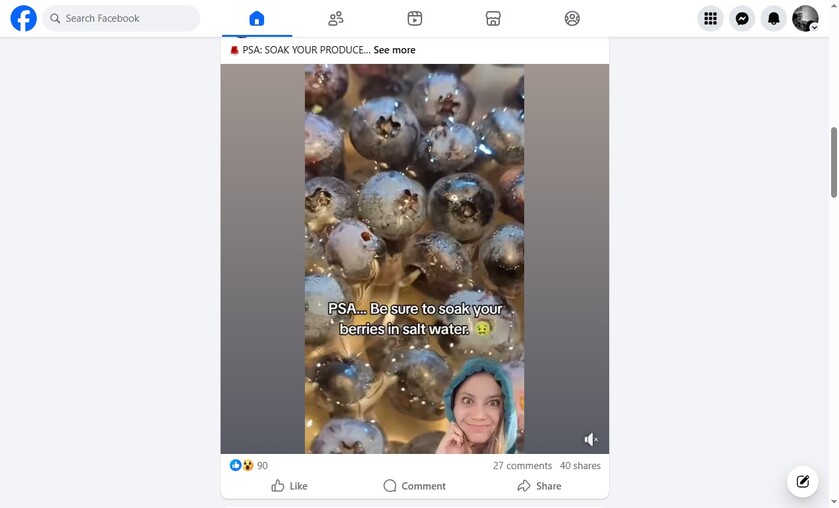
Task: Click the new message compose icon
Action: click(x=802, y=481)
